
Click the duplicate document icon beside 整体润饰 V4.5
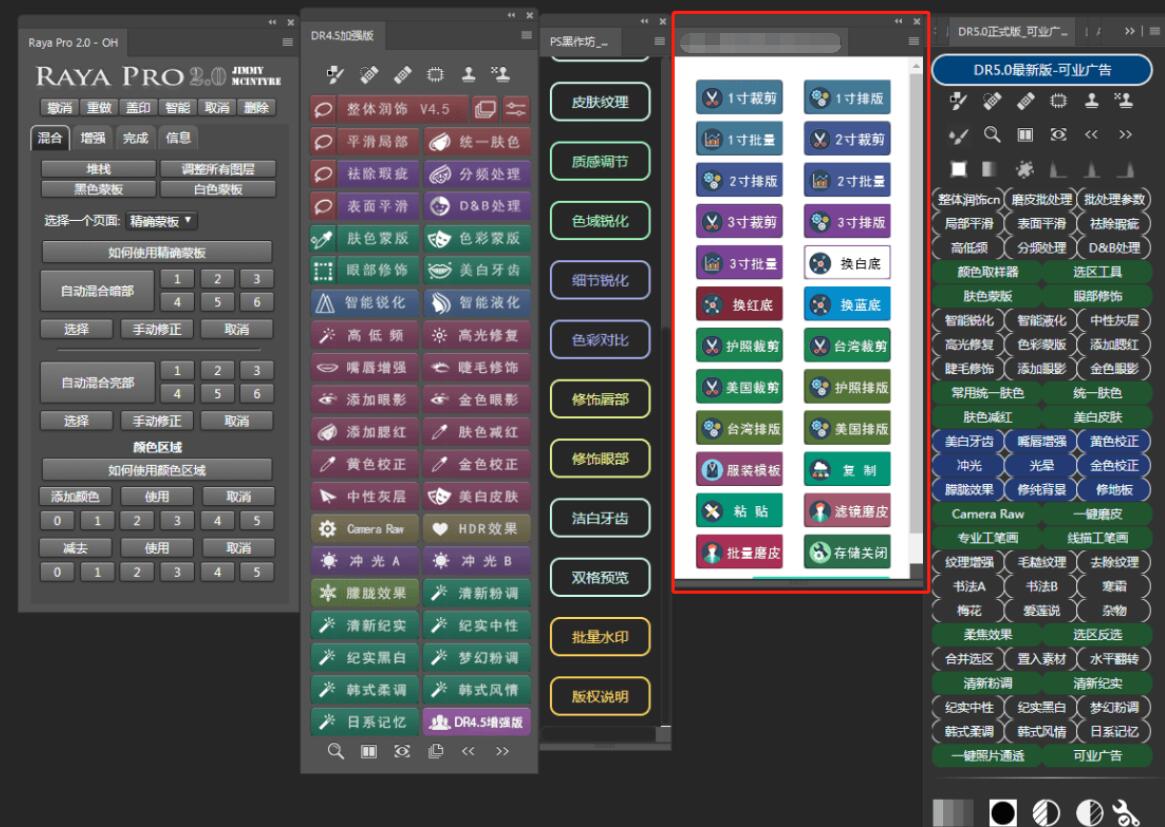[483, 107]
